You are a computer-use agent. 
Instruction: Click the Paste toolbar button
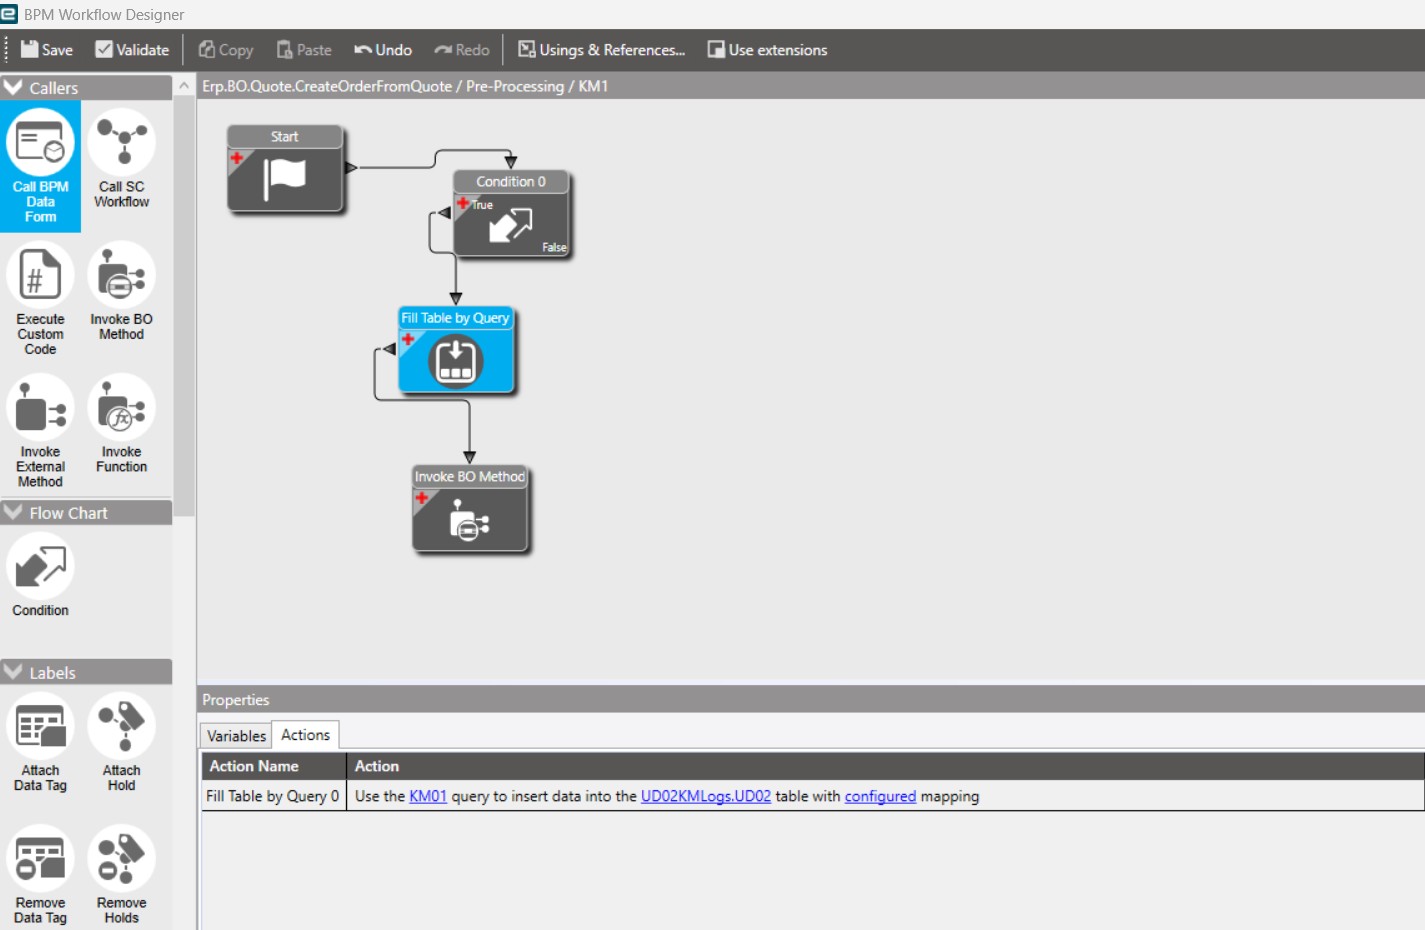(304, 50)
